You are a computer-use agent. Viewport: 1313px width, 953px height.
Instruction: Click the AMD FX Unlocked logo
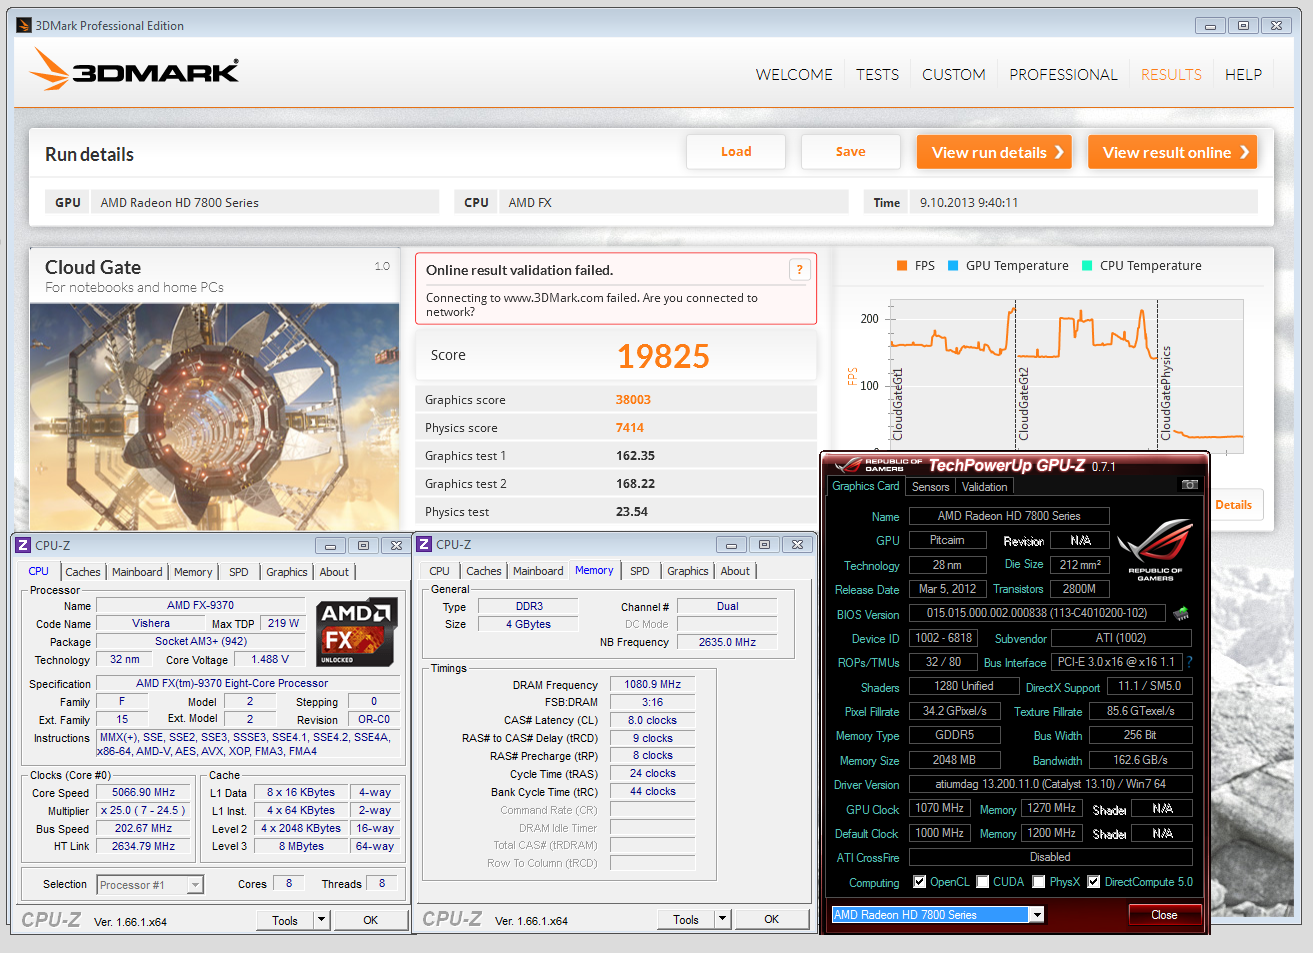(355, 632)
